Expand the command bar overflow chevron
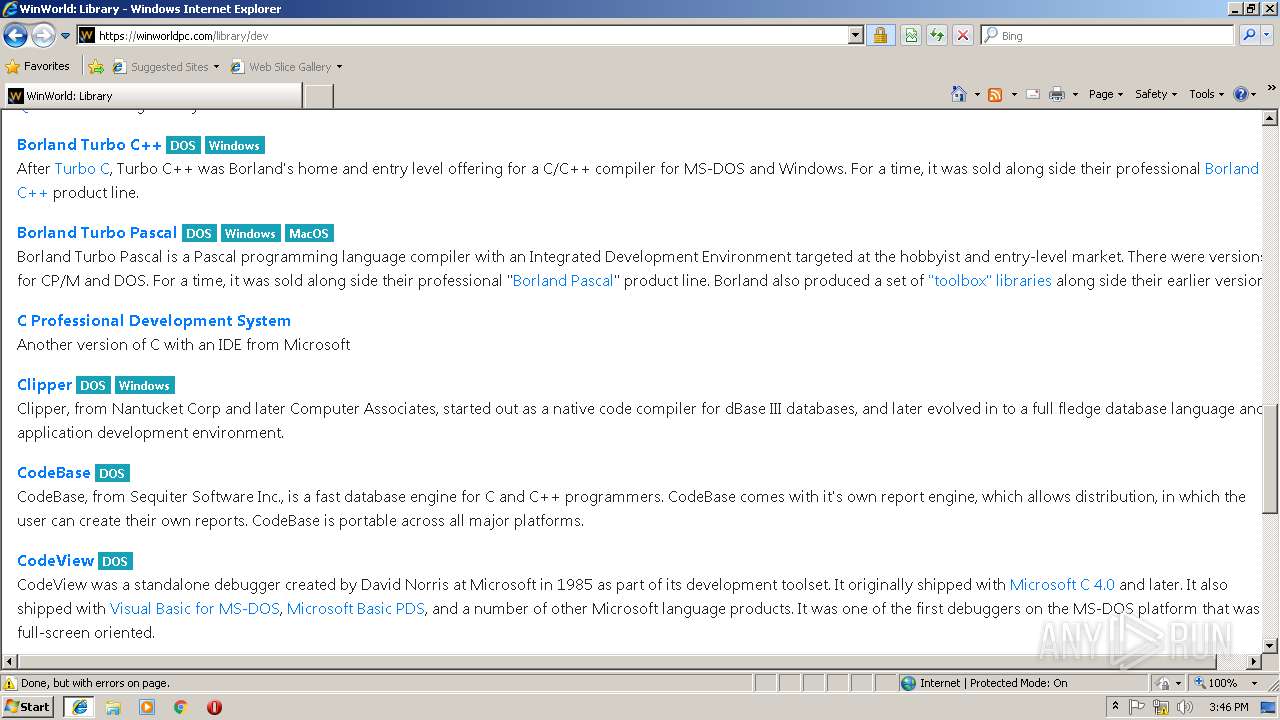Viewport: 1280px width, 720px height. tap(1271, 88)
